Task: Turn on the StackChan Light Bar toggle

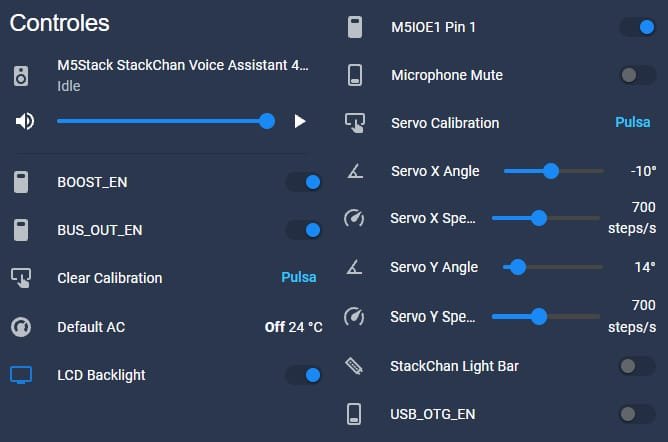Action: pos(637,366)
